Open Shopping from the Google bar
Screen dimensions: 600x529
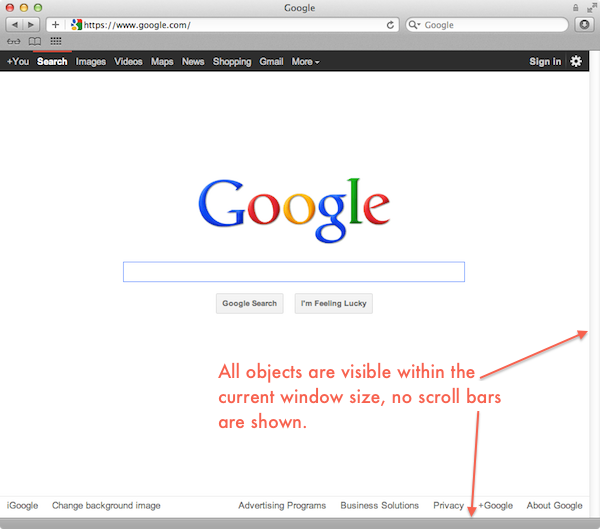coord(232,62)
